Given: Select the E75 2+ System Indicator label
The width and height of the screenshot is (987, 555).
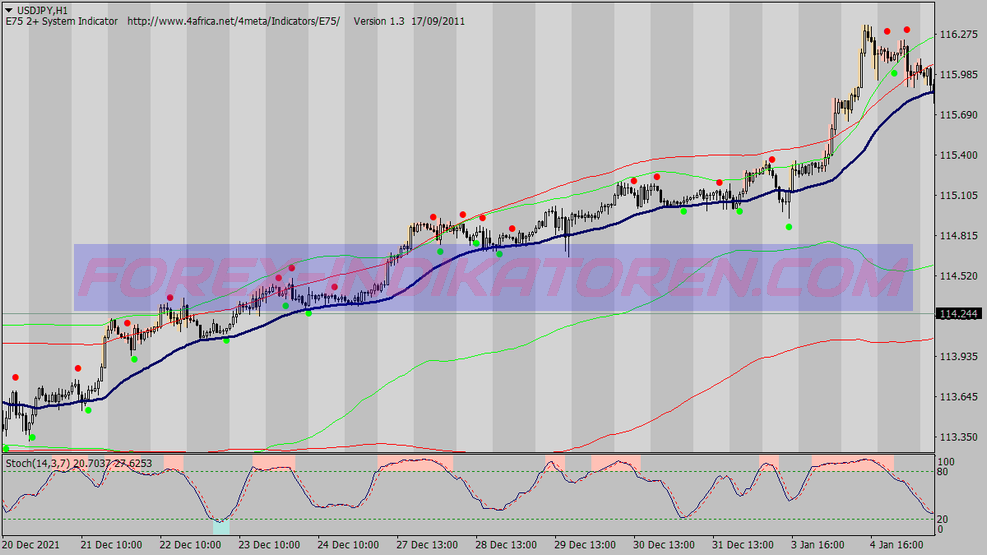Looking at the screenshot, I should tap(62, 21).
